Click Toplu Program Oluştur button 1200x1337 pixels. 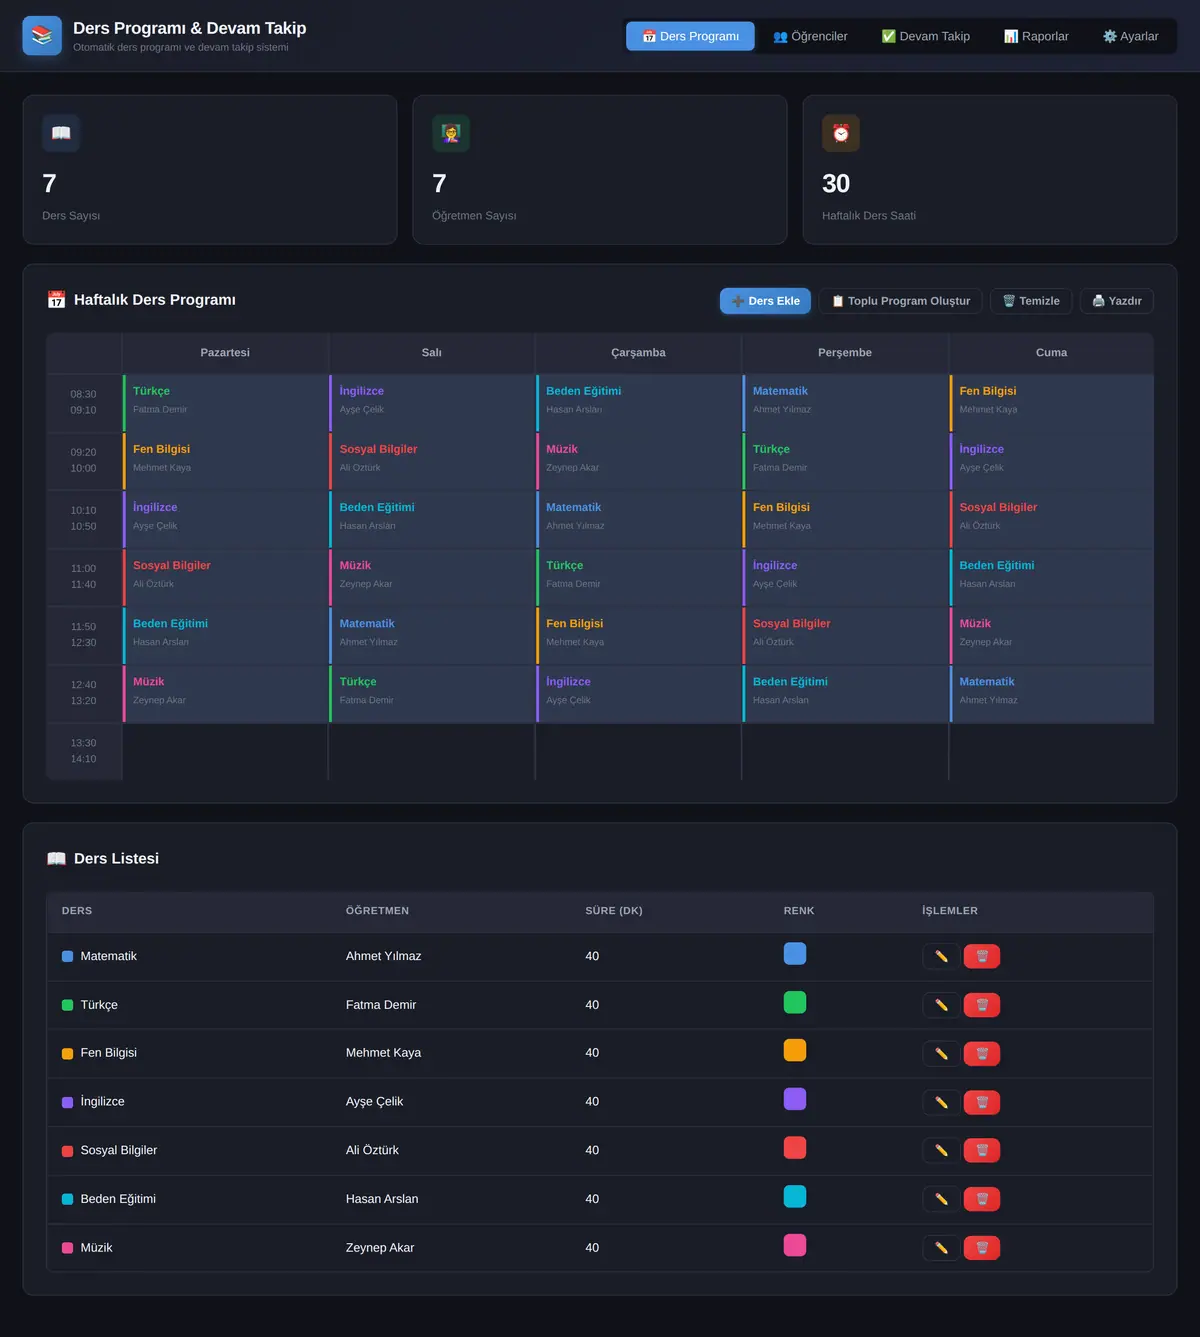click(x=901, y=301)
